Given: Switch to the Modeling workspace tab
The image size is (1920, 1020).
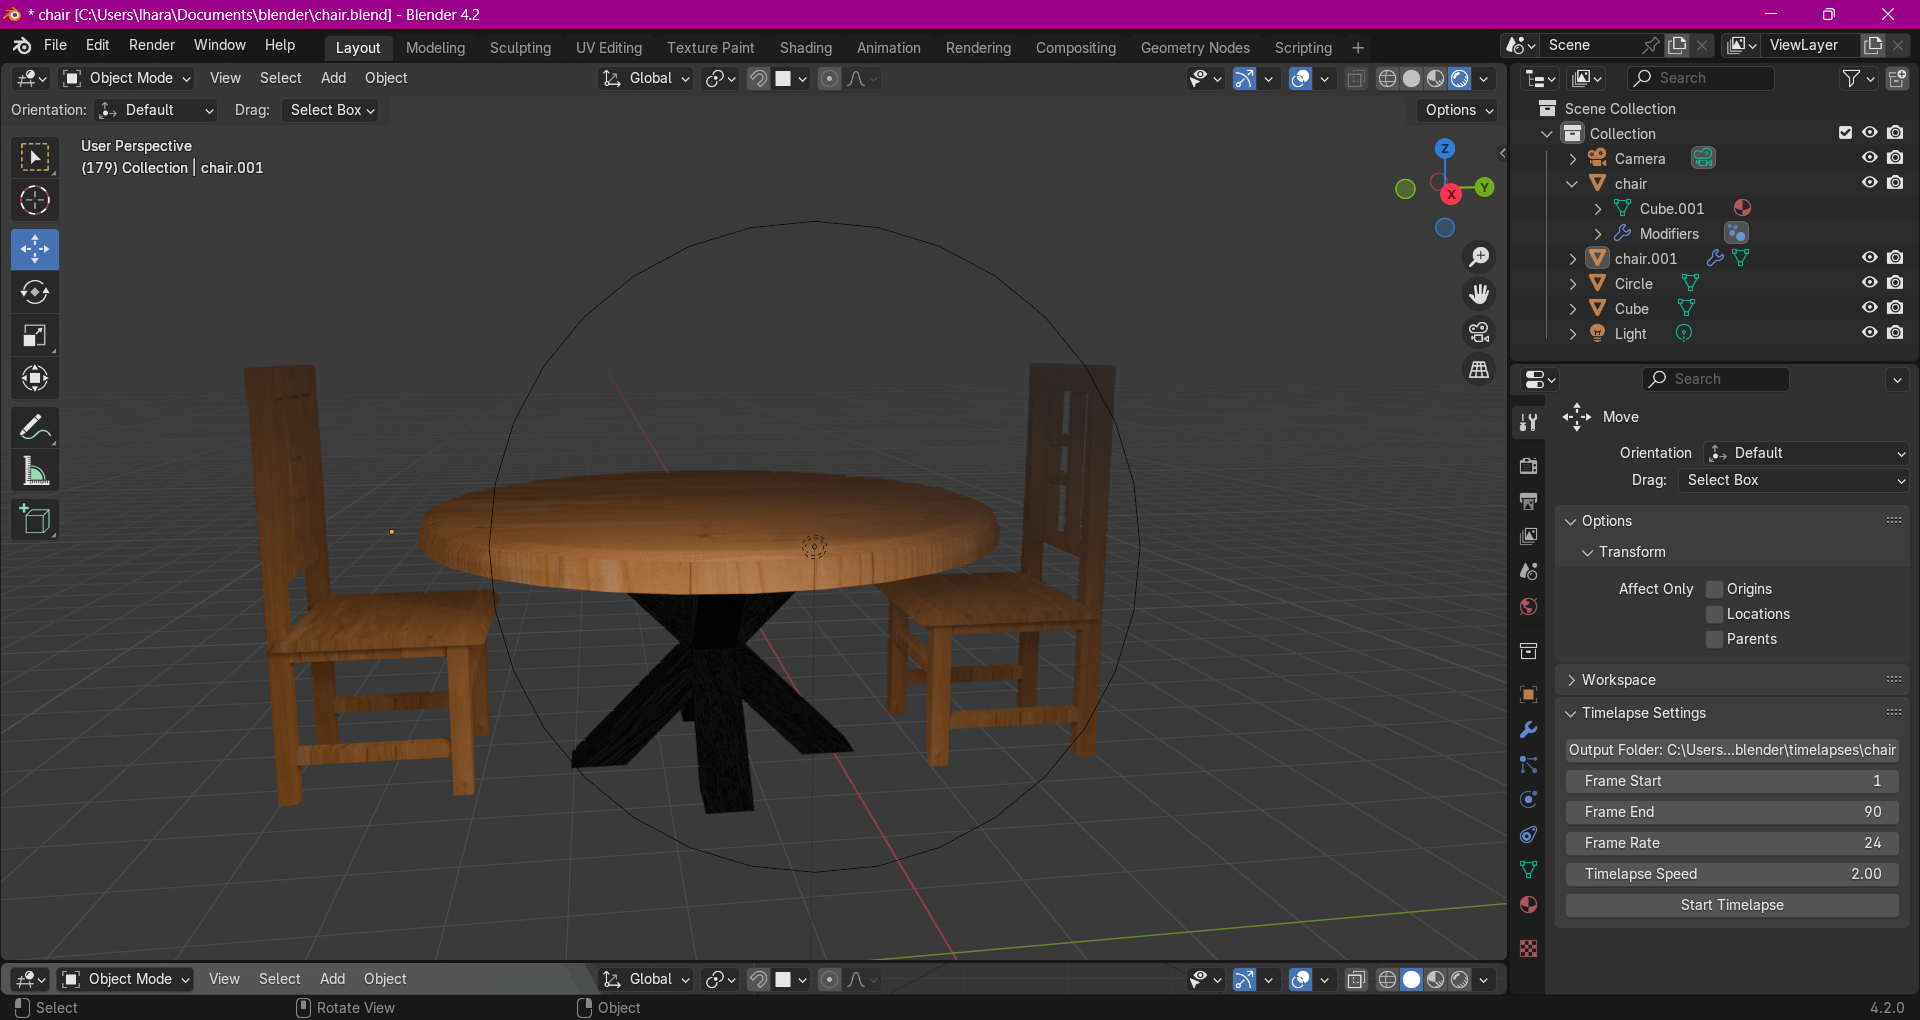Looking at the screenshot, I should [435, 48].
